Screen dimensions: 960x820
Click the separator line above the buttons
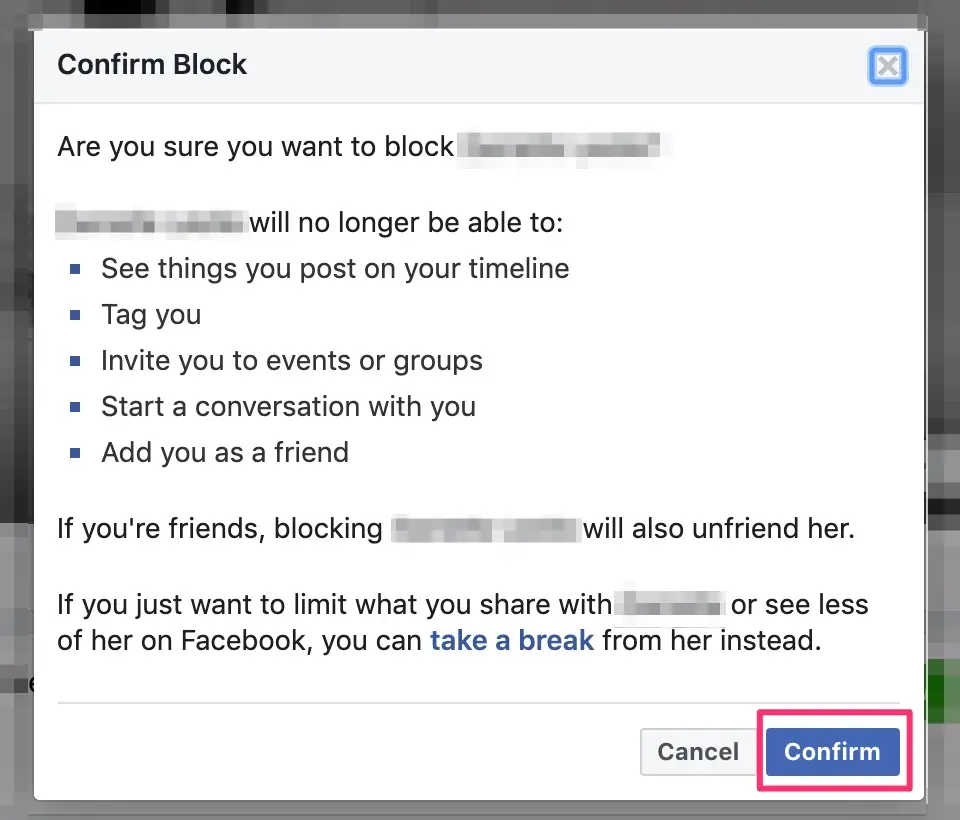pyautogui.click(x=480, y=702)
